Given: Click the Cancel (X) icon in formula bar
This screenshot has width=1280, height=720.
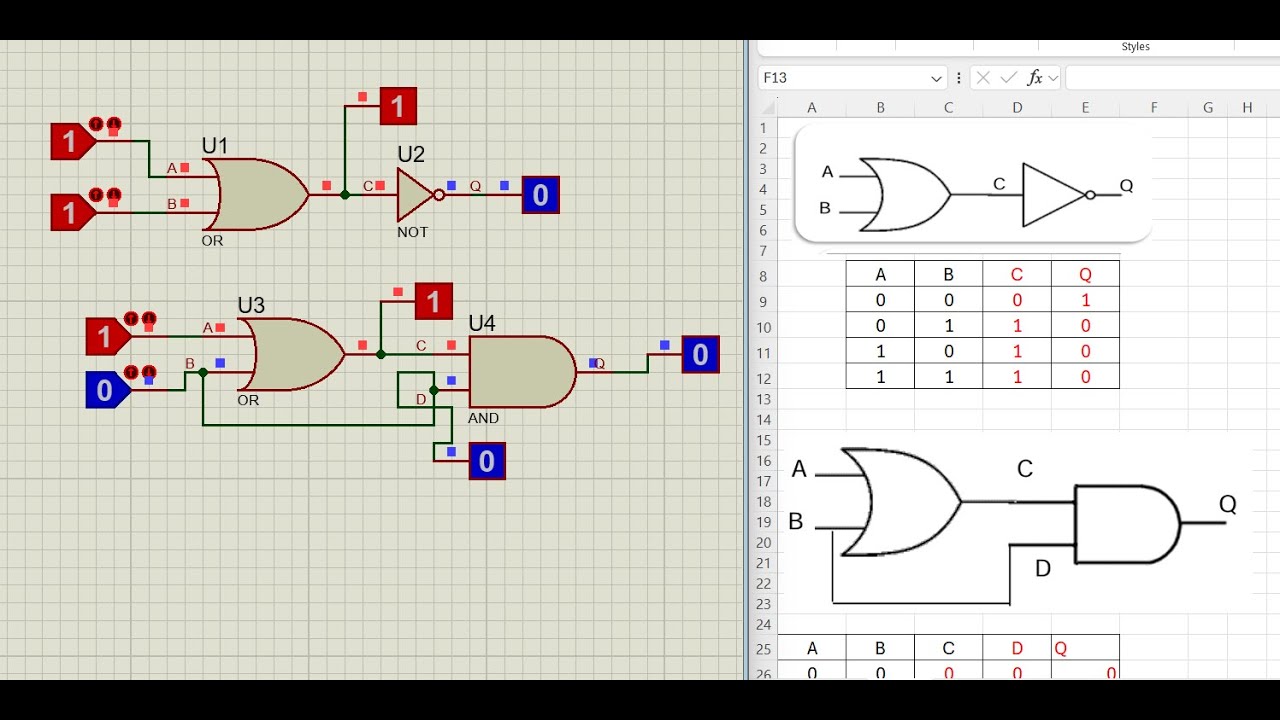Looking at the screenshot, I should click(x=983, y=78).
